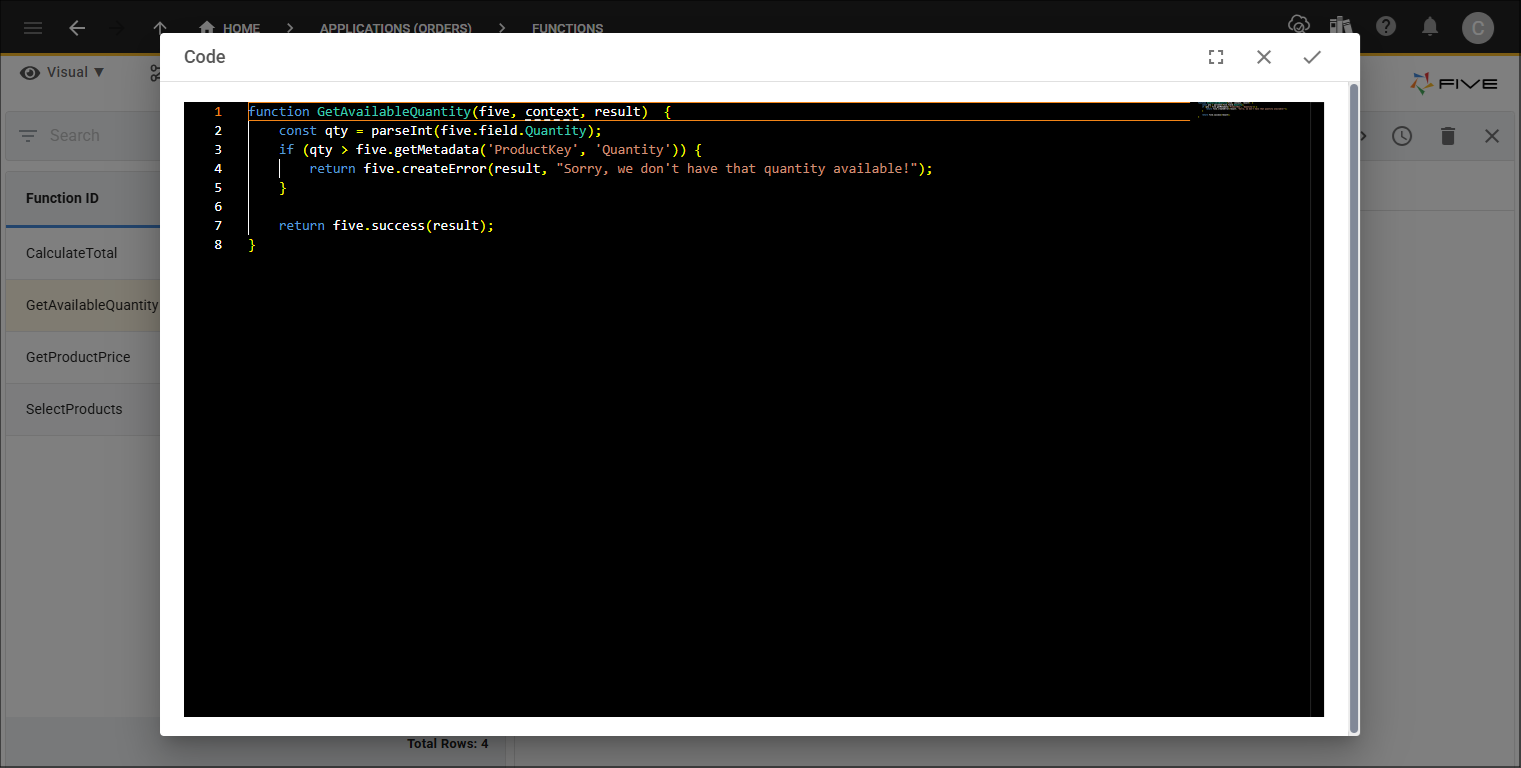Open the fullscreen view of the Code dialog
The image size is (1521, 768).
1215,57
